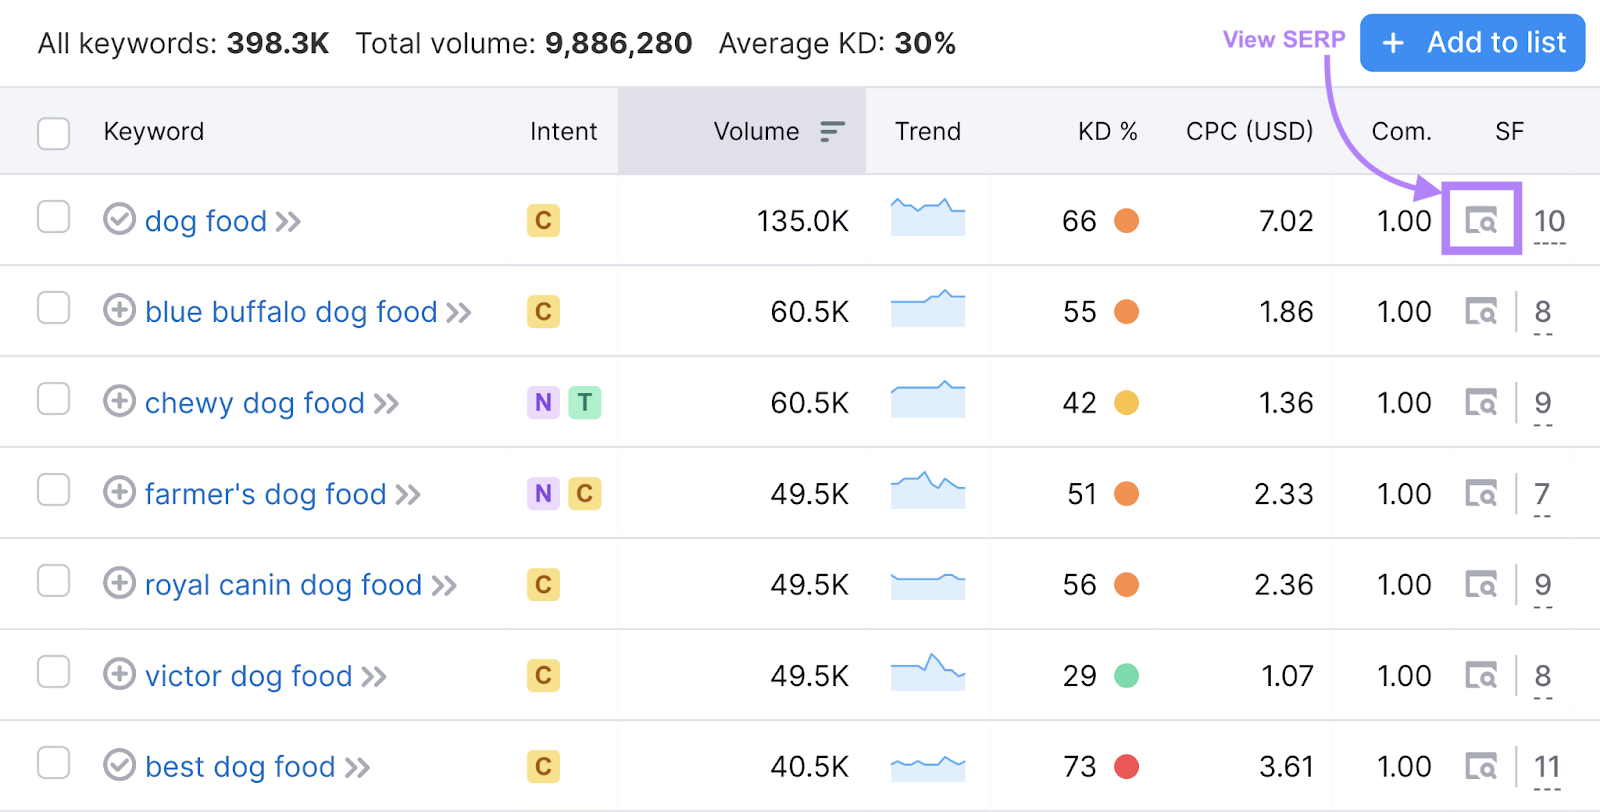Open the victor dog food keyword link

coord(248,676)
